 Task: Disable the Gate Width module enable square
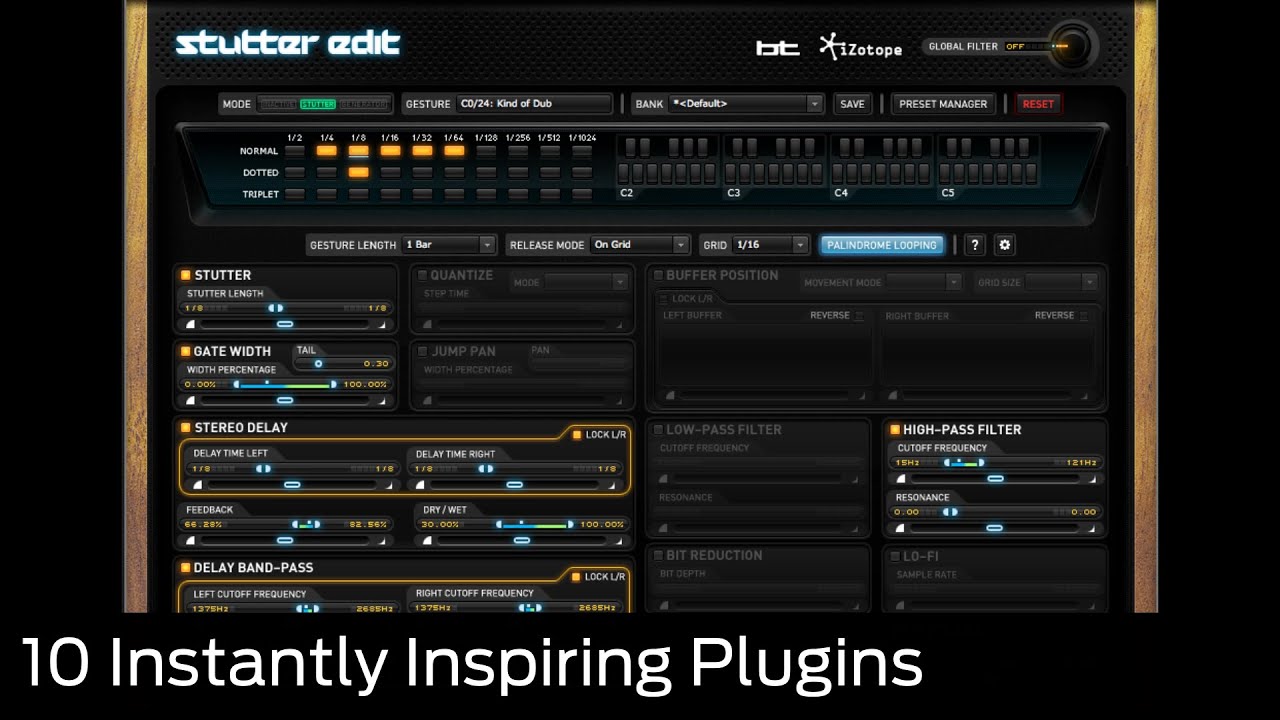point(186,351)
